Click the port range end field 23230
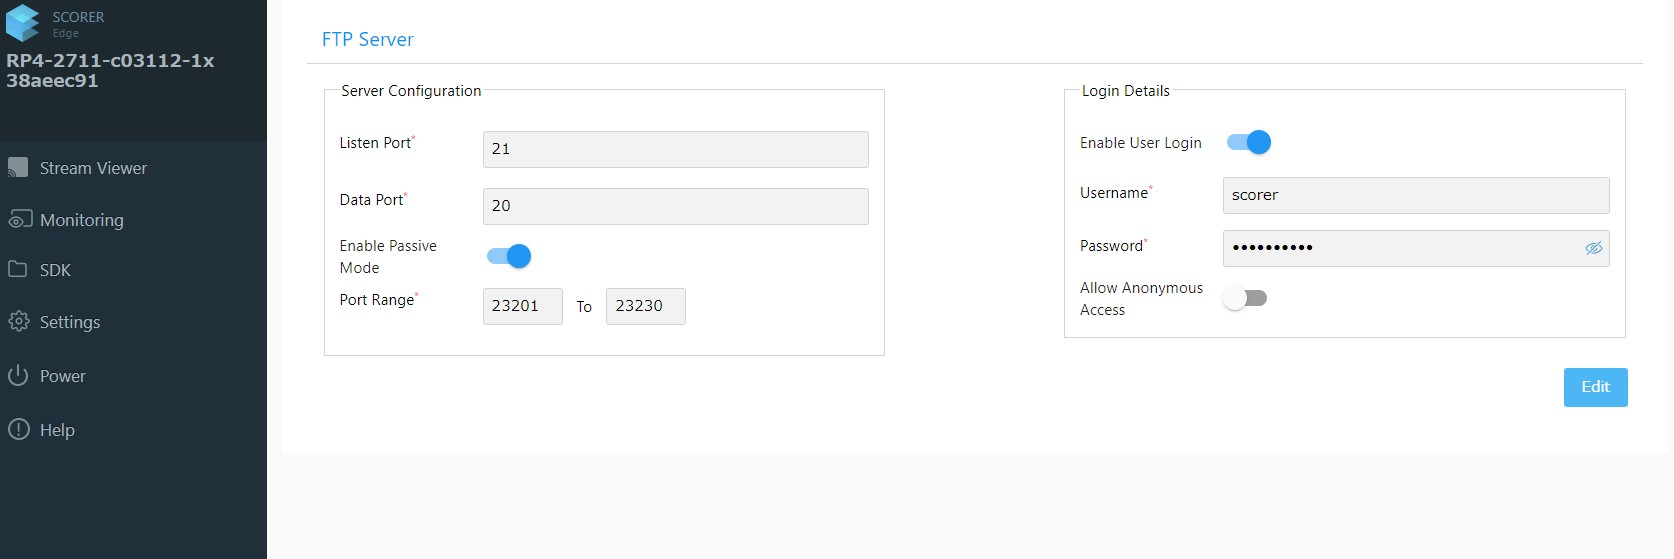 [x=645, y=306]
